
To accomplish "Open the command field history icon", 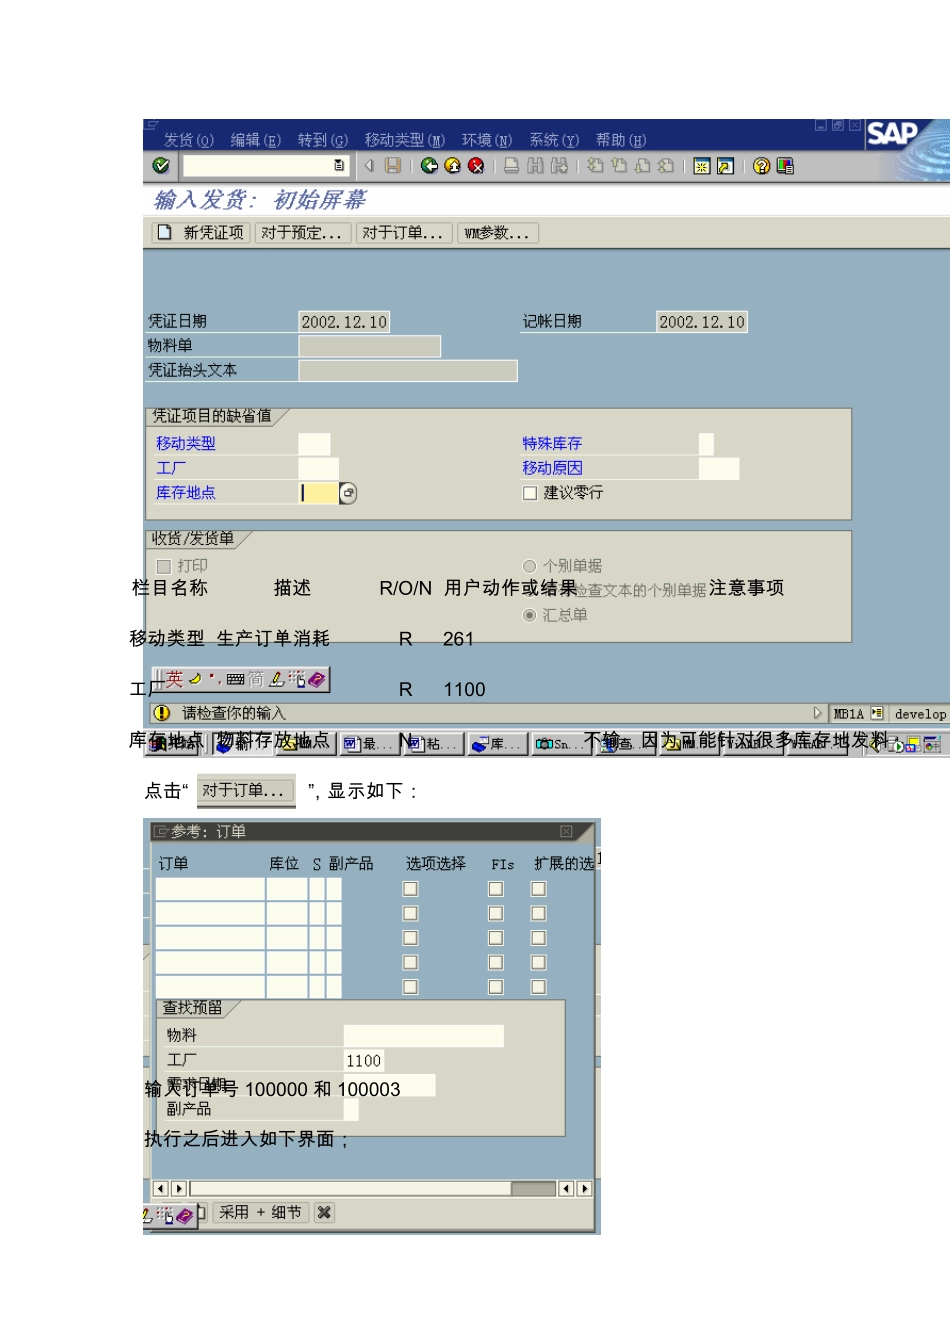I will [339, 166].
